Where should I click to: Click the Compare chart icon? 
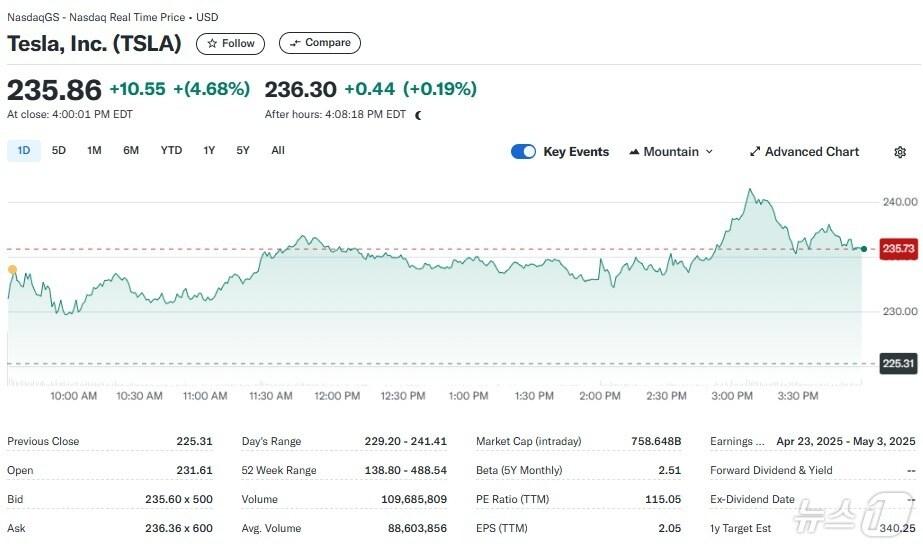click(x=295, y=43)
